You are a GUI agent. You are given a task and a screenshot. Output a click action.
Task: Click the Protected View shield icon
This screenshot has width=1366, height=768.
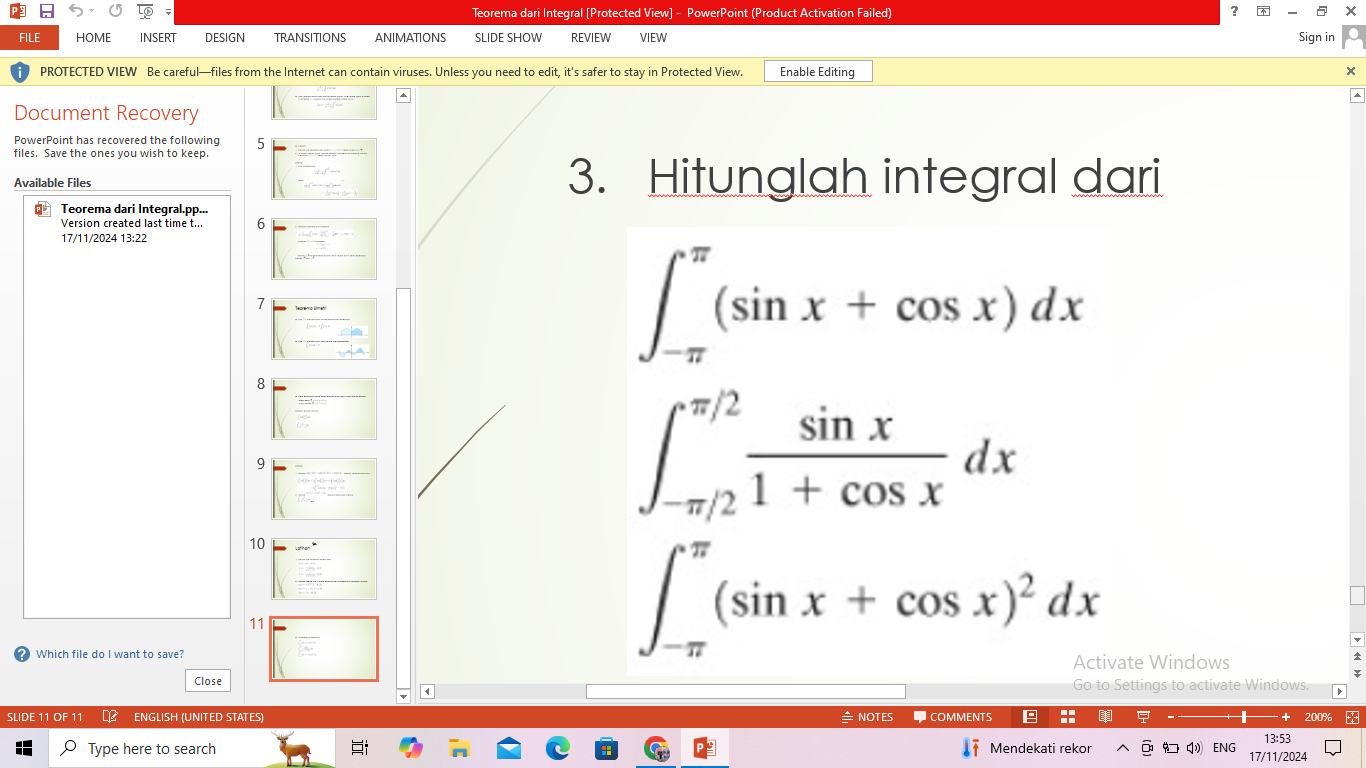click(x=19, y=72)
